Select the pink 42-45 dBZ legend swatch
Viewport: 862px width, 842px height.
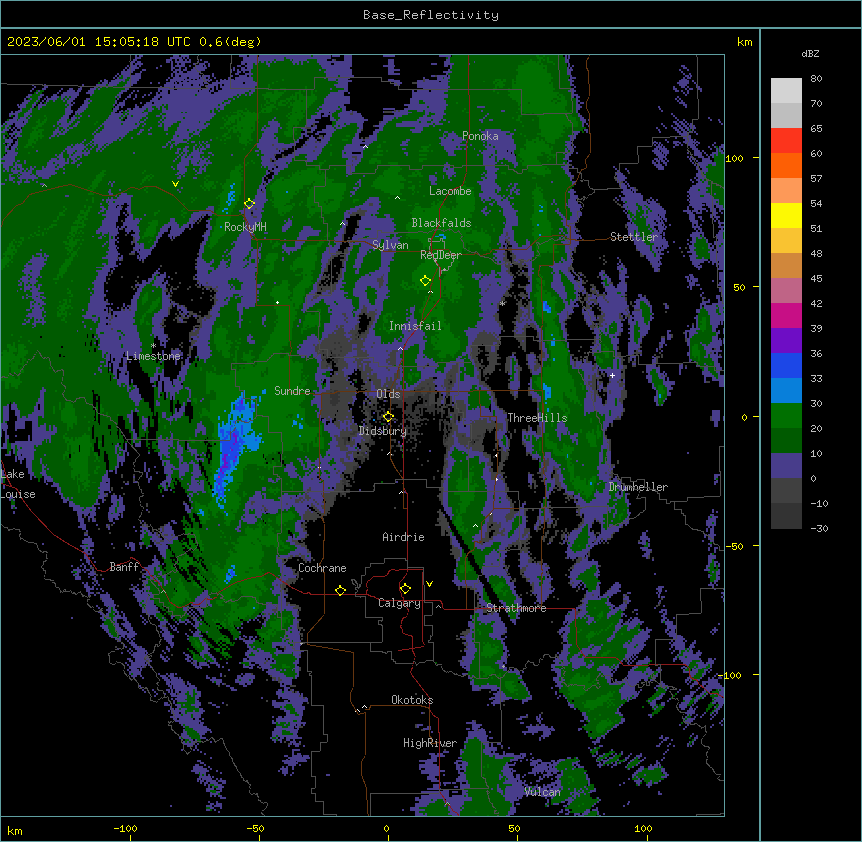point(786,291)
